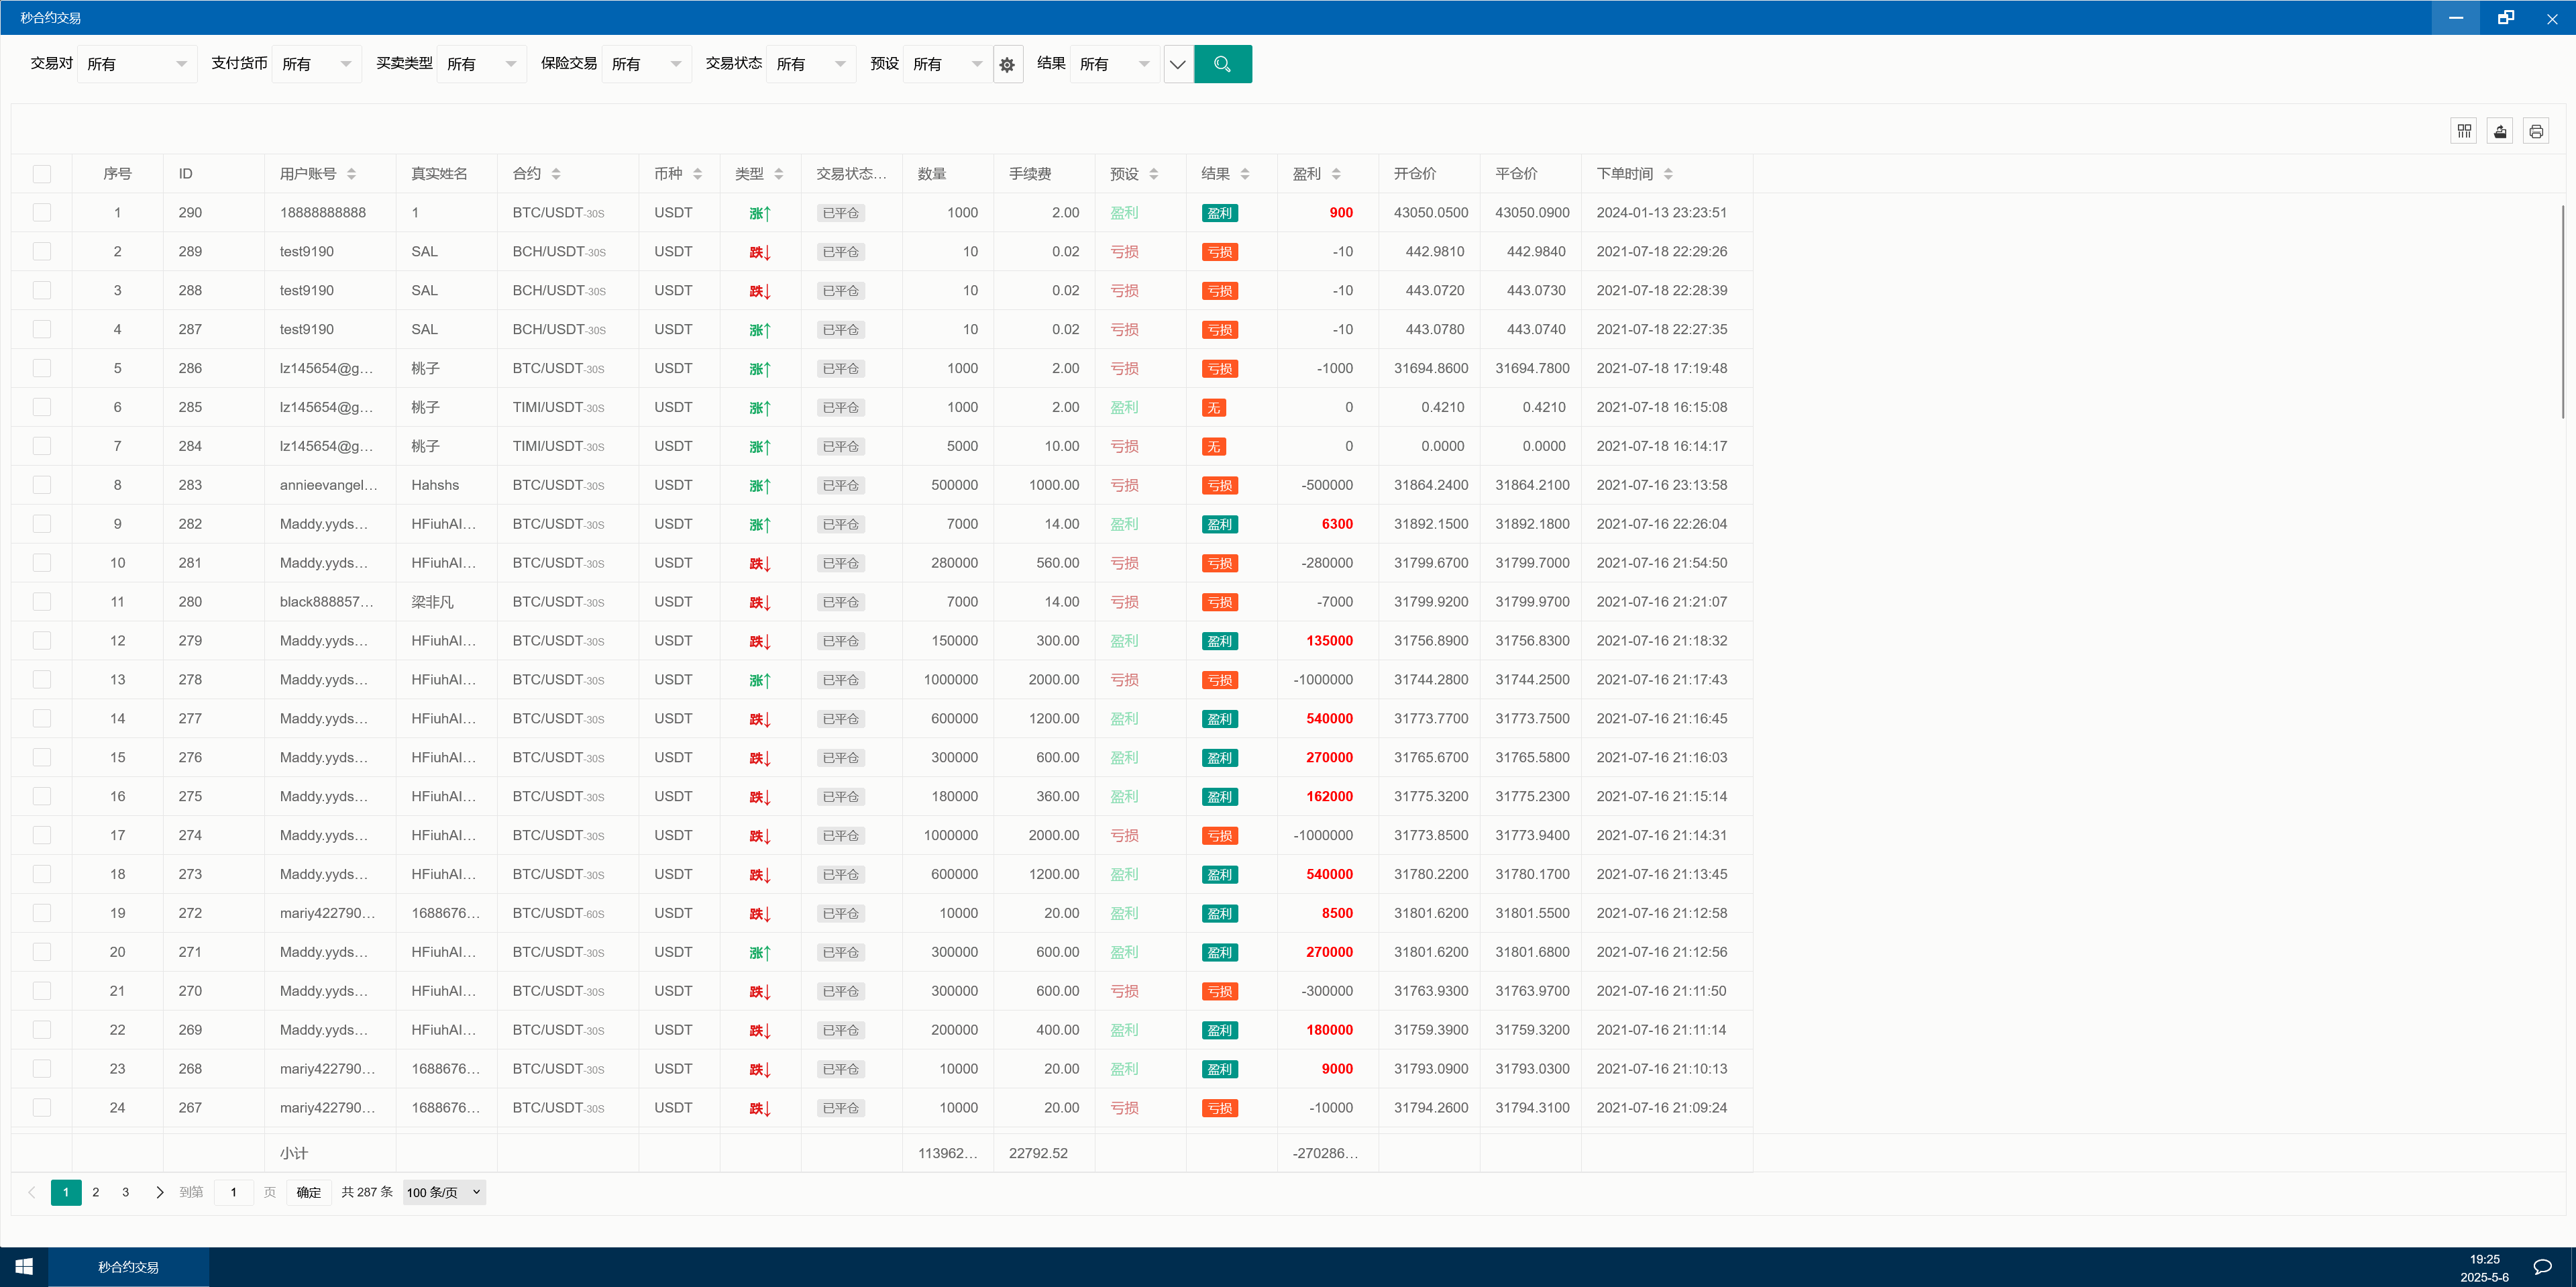This screenshot has width=2576, height=1287.
Task: Sort by 下单时间 column arrows
Action: point(1668,174)
